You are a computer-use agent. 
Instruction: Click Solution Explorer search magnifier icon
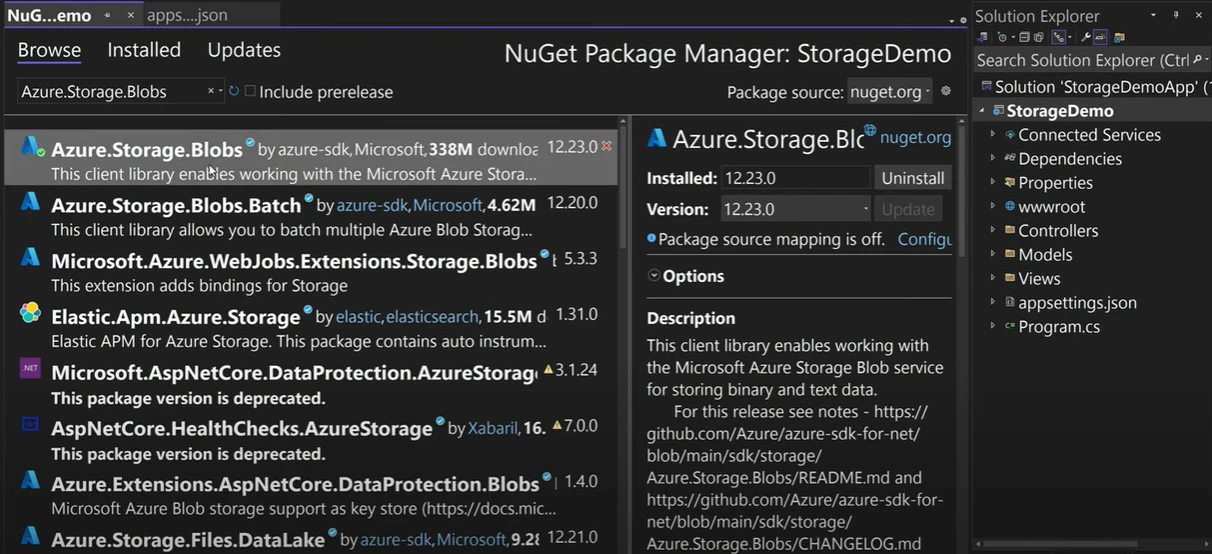coord(1197,59)
